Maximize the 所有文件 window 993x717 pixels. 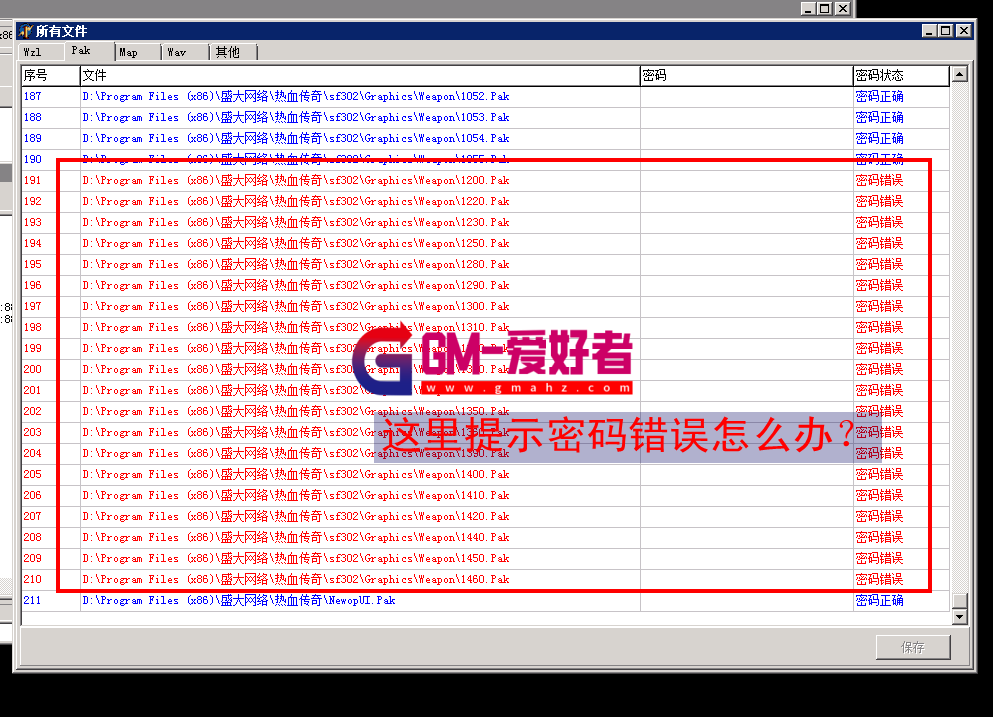click(946, 30)
